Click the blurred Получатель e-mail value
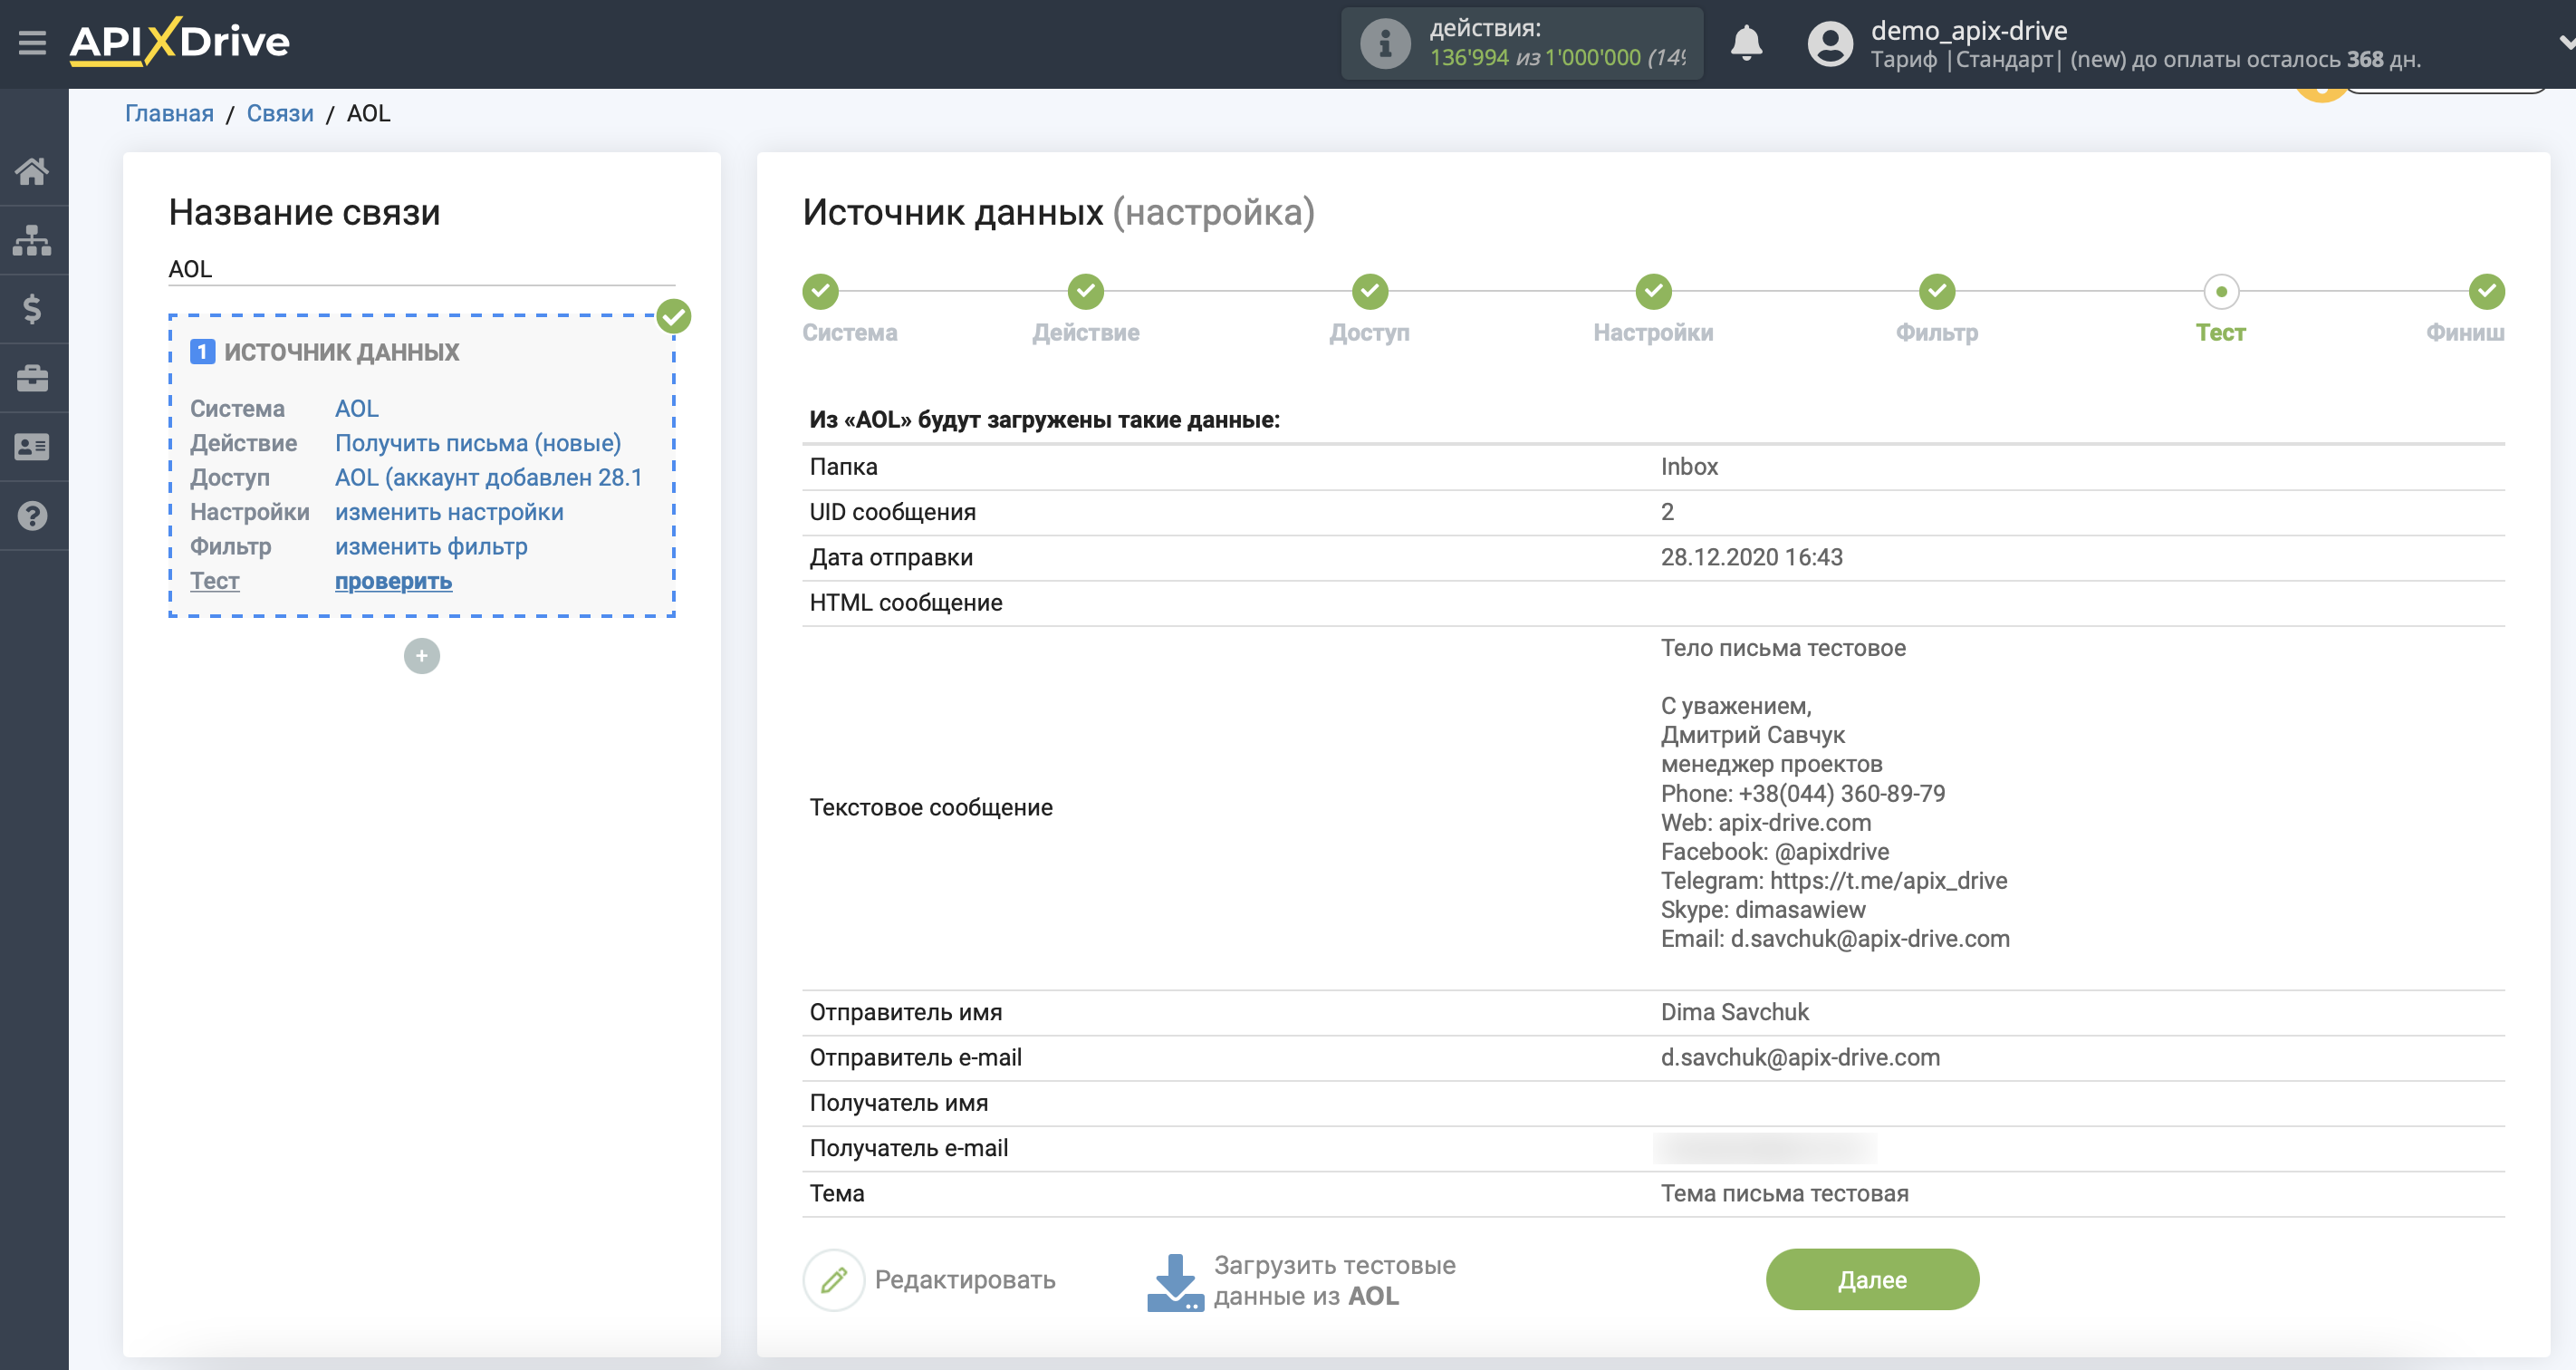This screenshot has height=1370, width=2576. (x=1764, y=1148)
